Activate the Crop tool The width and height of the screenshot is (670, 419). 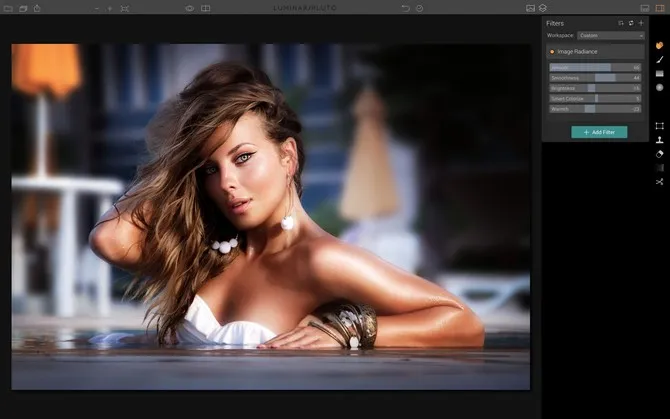(660, 126)
